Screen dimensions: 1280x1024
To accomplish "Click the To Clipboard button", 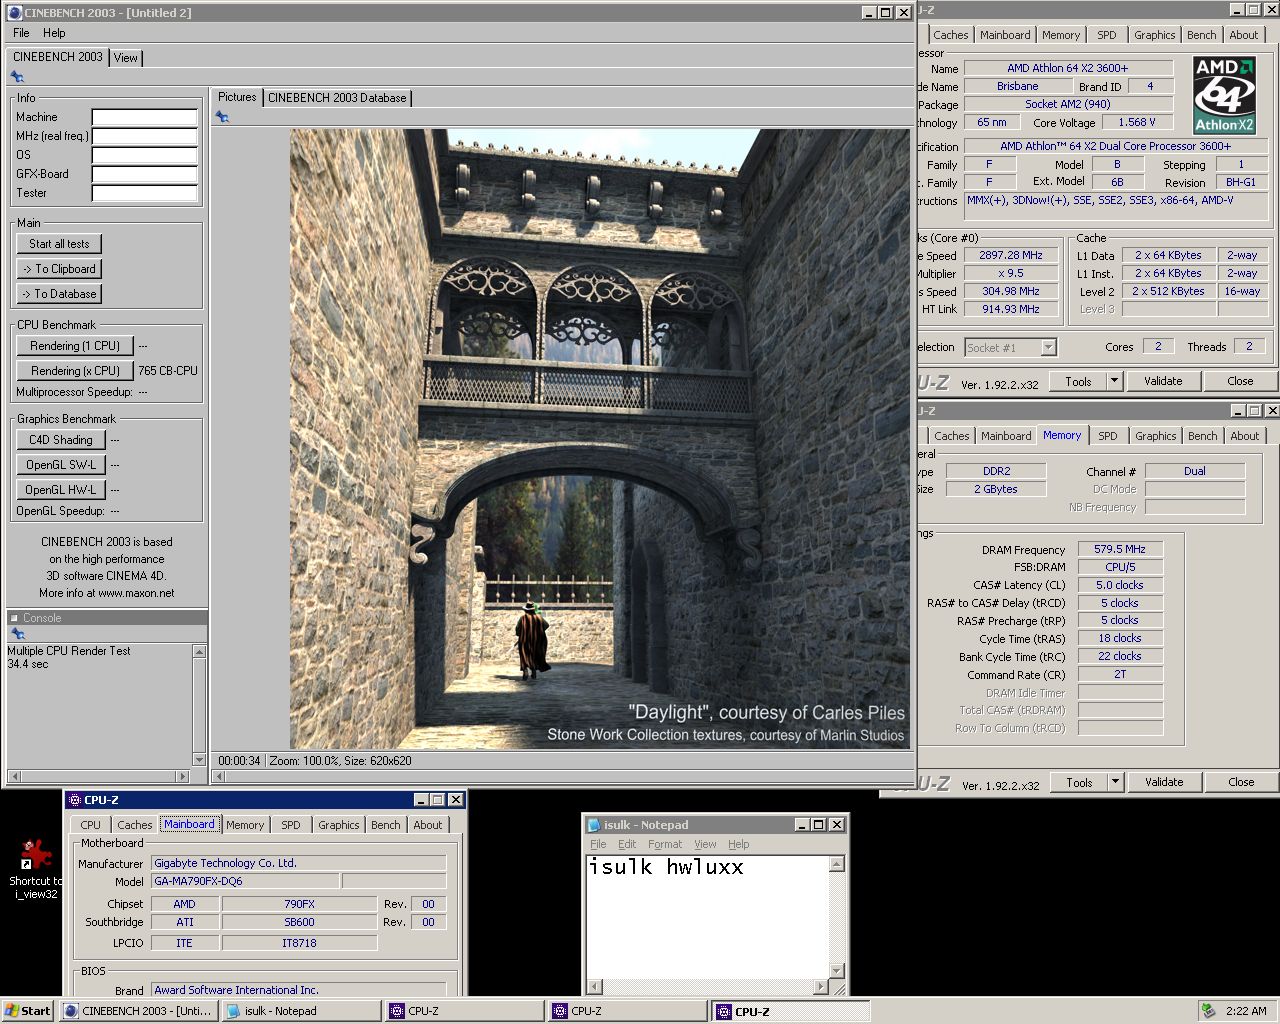I will click(x=59, y=269).
